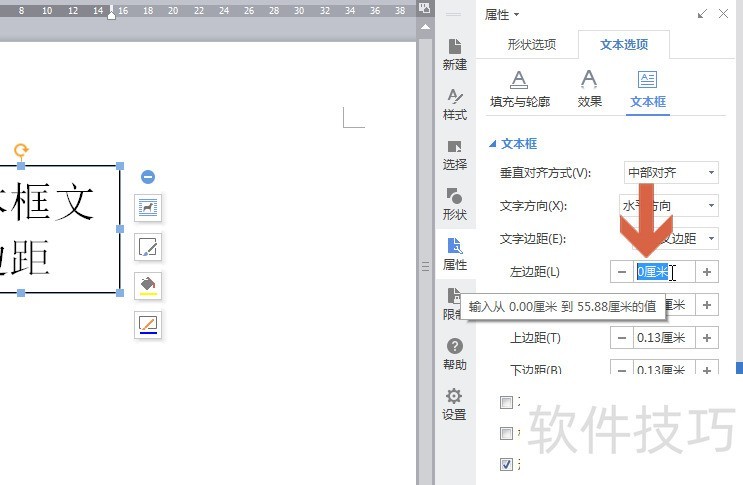Click the 上边距 0.13厘米 input field

(664, 338)
